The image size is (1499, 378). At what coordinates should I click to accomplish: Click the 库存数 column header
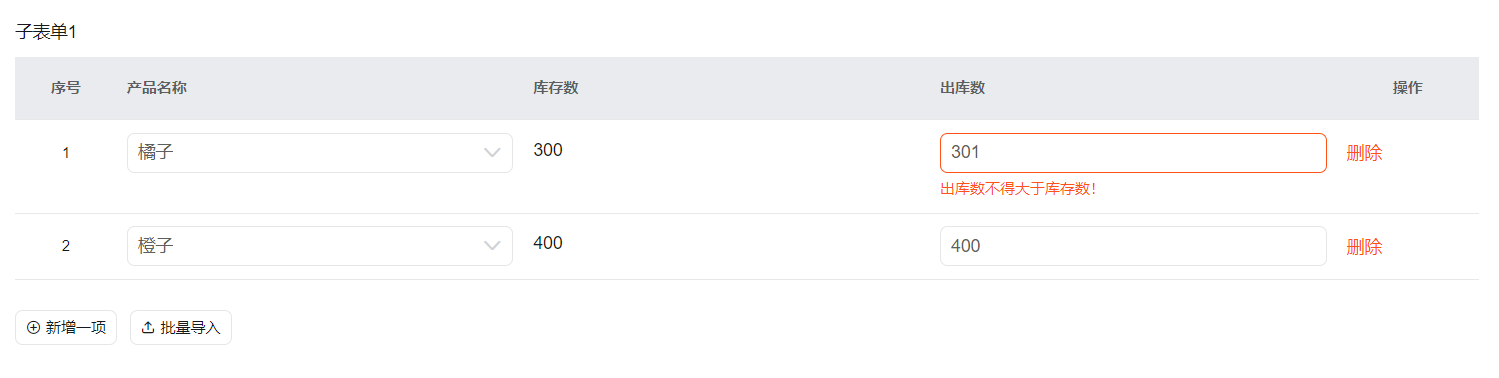point(556,88)
